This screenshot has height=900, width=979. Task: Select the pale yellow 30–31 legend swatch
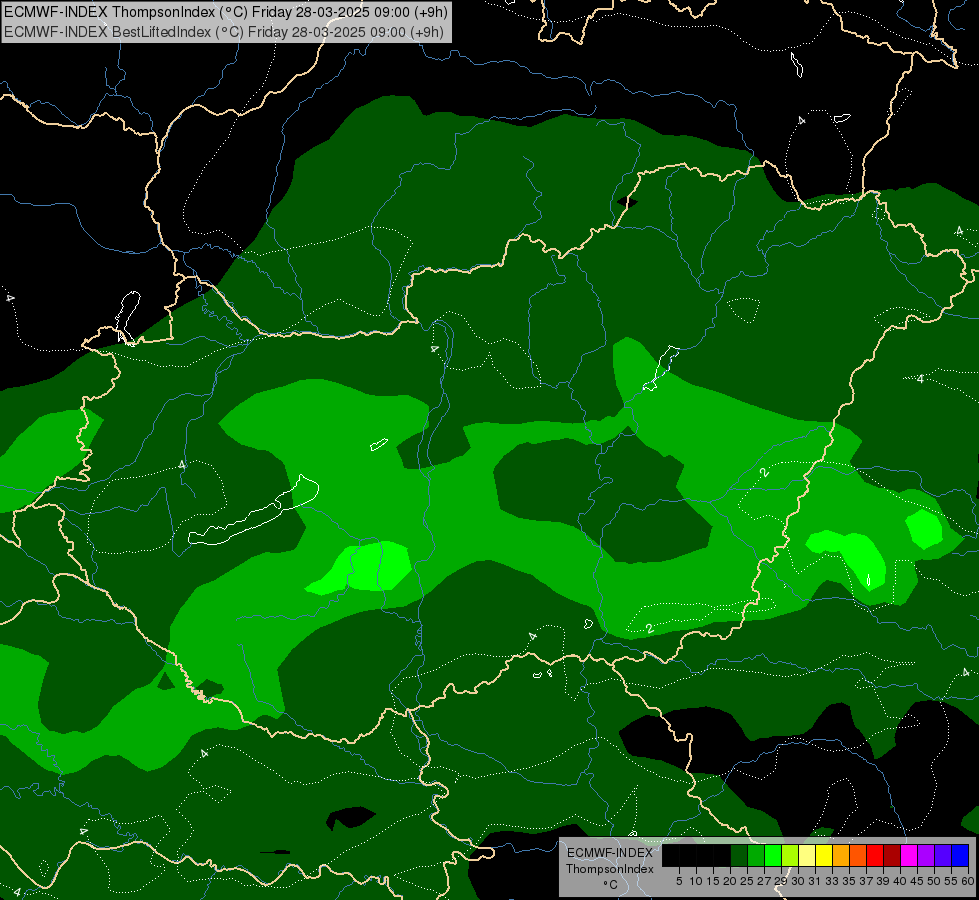pyautogui.click(x=807, y=855)
